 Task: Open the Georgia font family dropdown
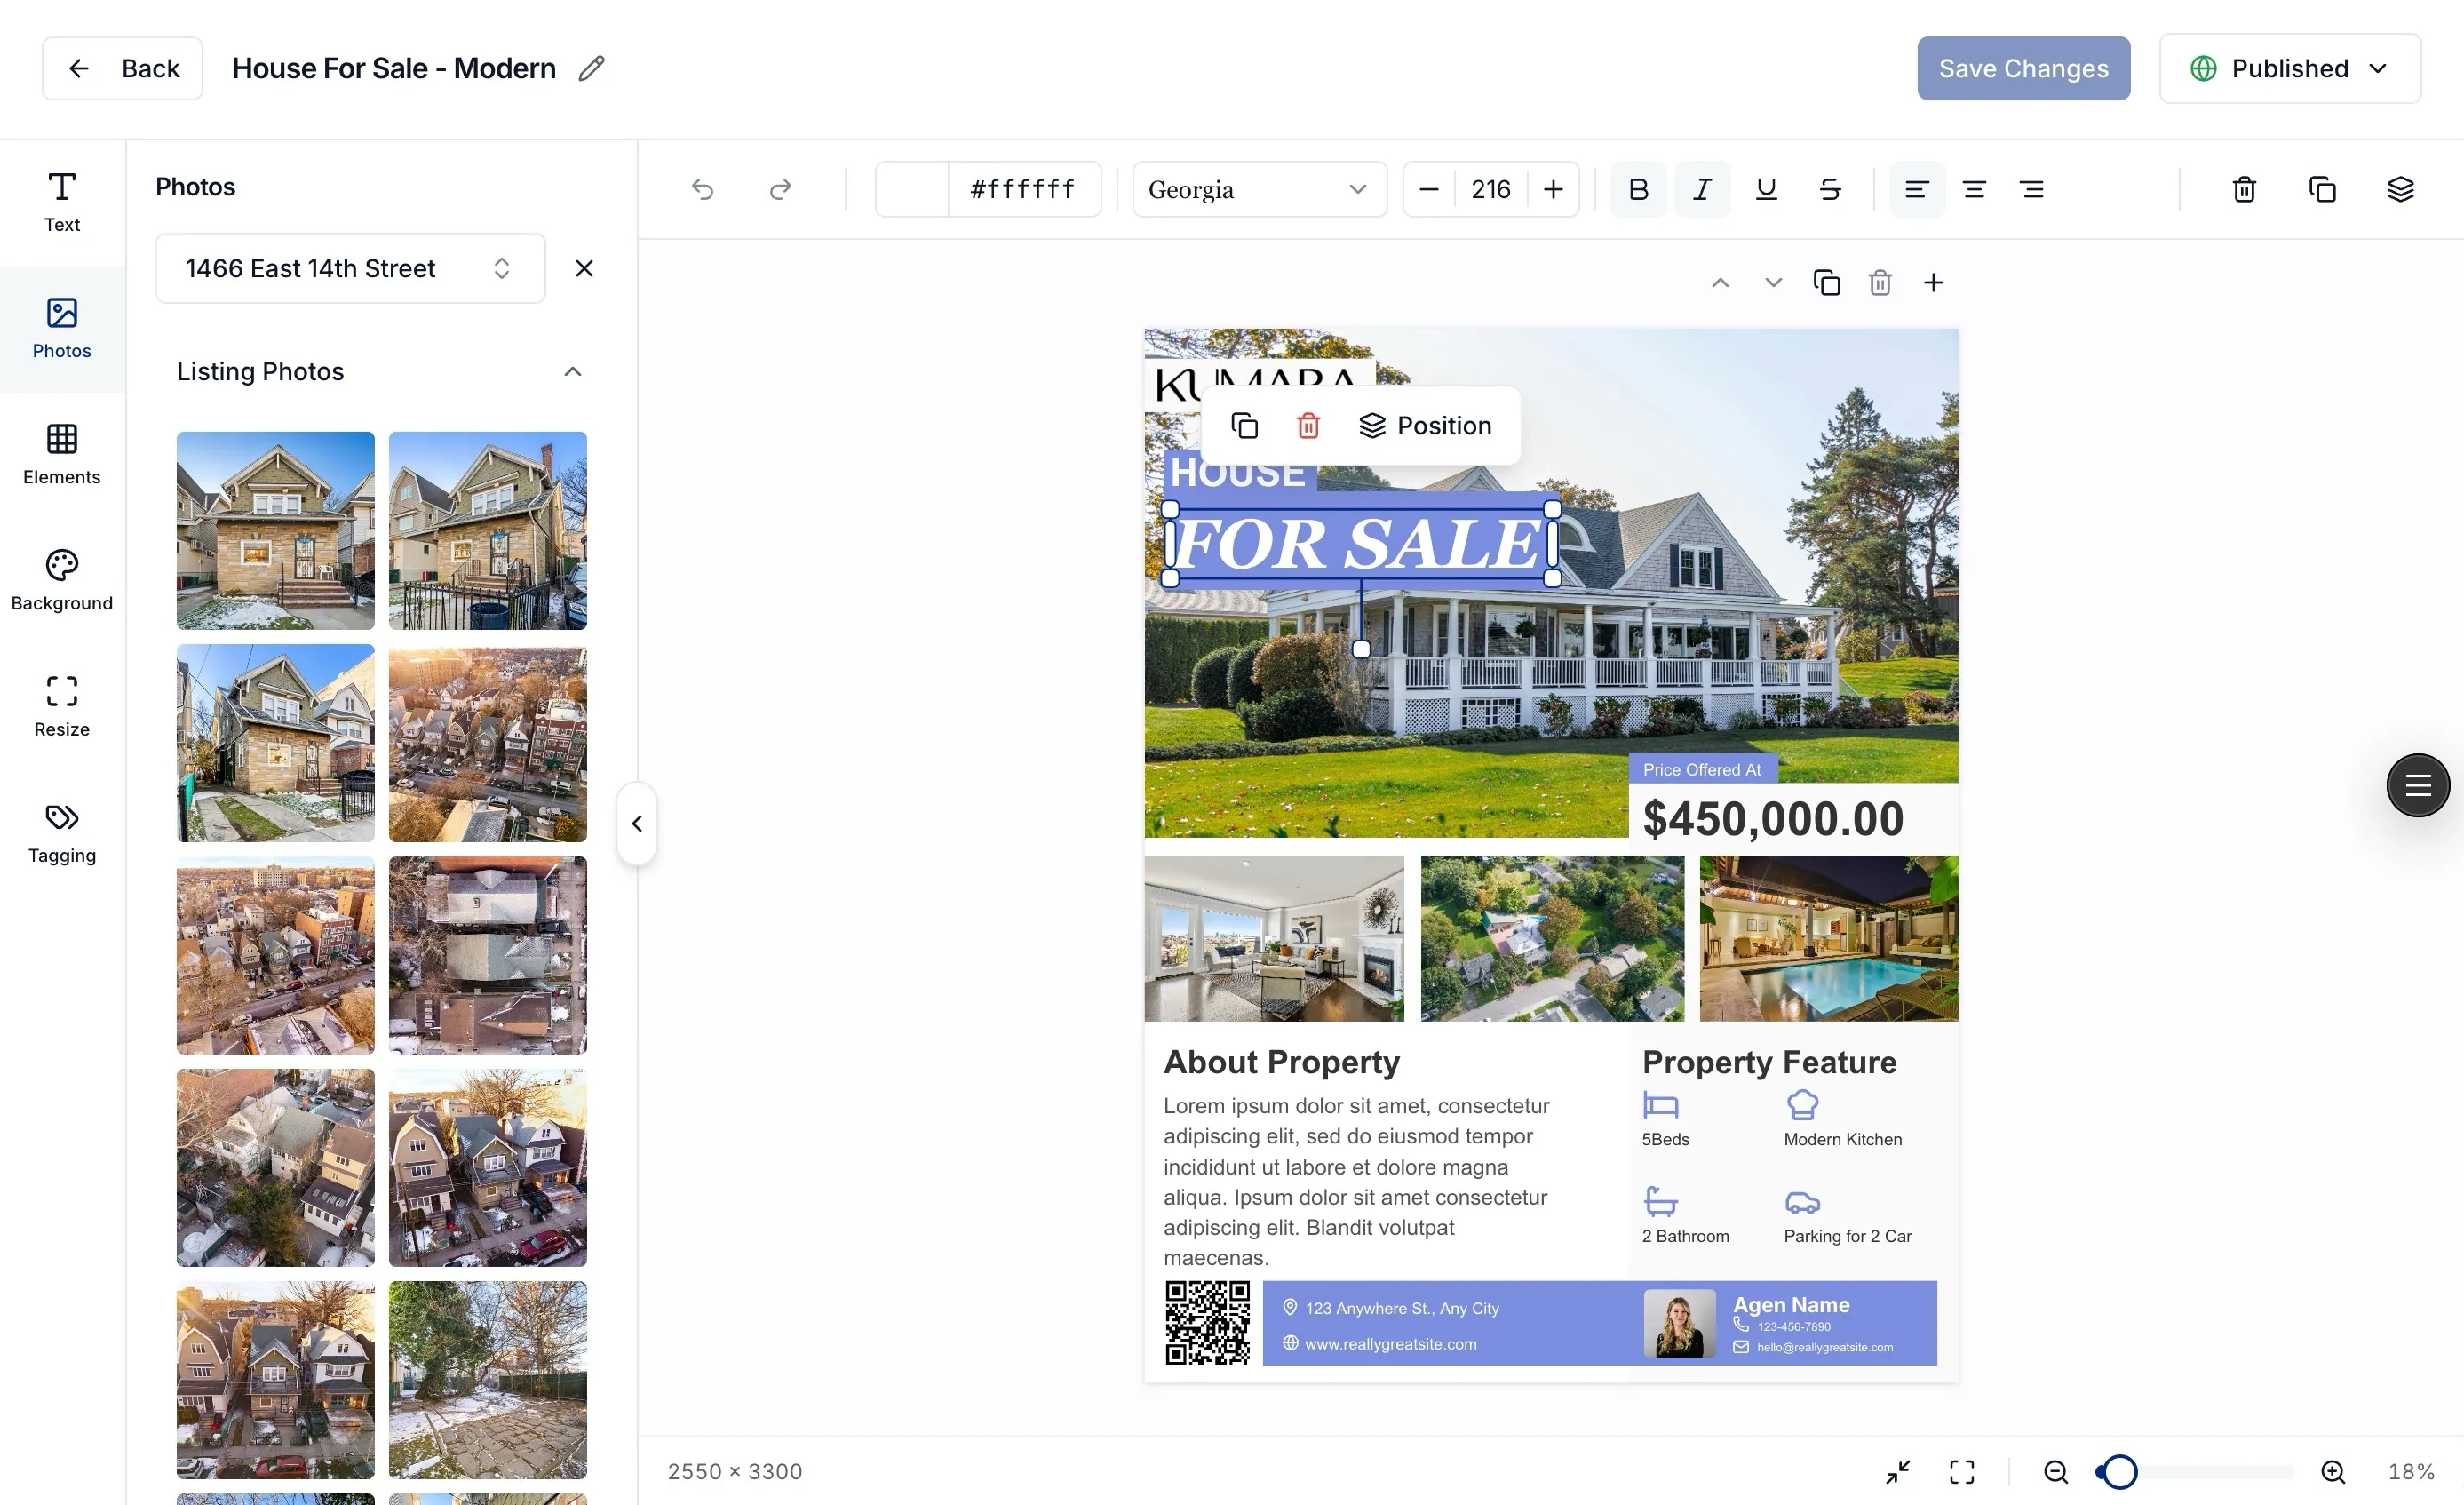point(1259,189)
